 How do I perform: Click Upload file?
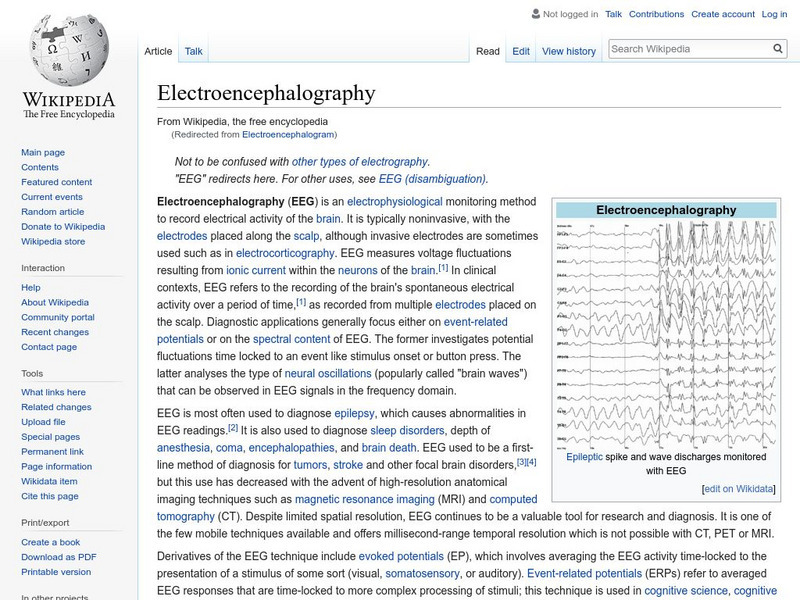point(43,421)
